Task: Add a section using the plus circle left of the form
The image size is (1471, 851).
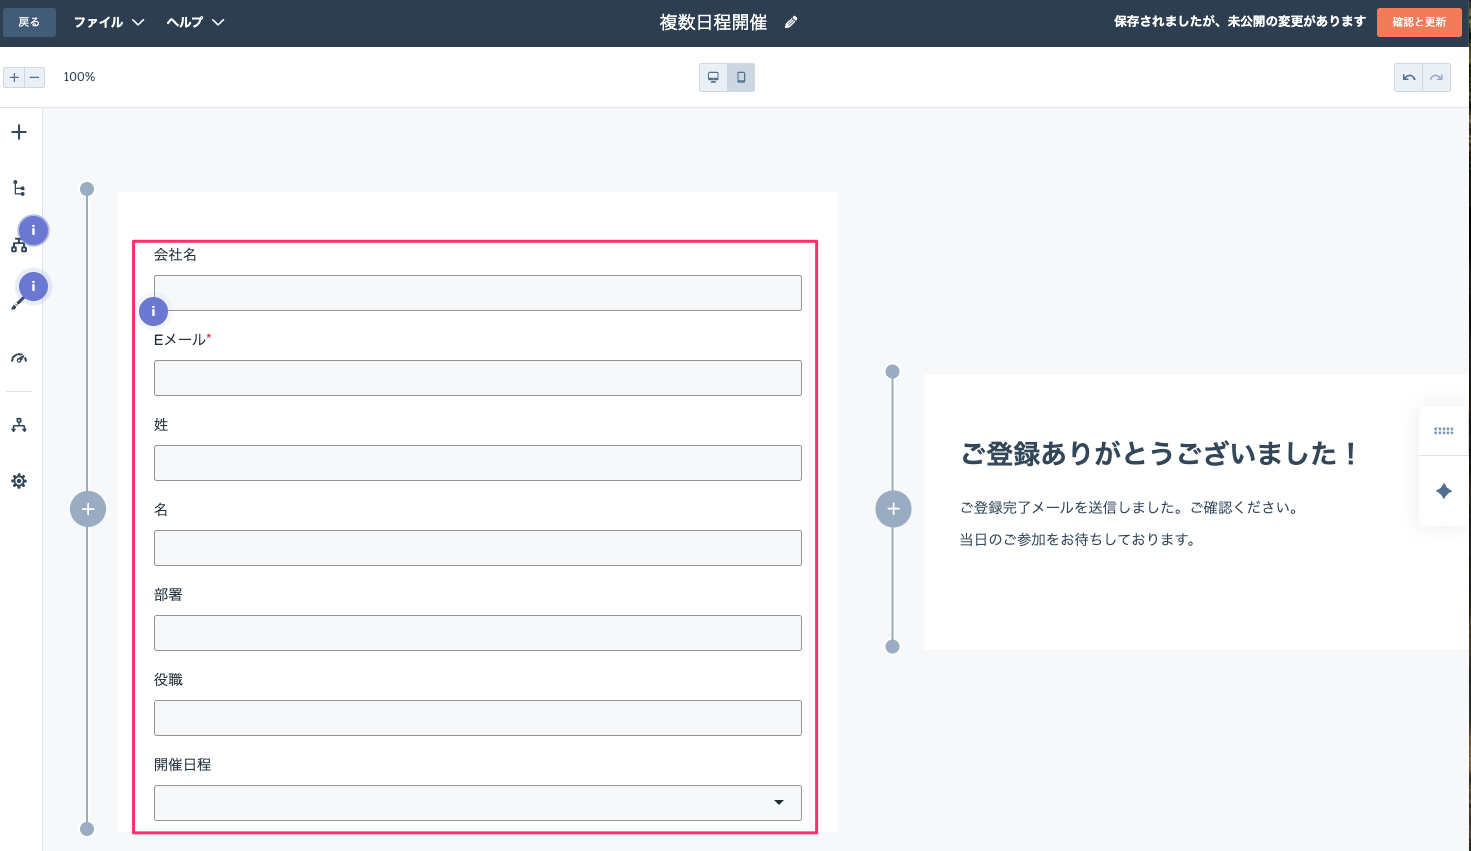Action: tap(88, 509)
